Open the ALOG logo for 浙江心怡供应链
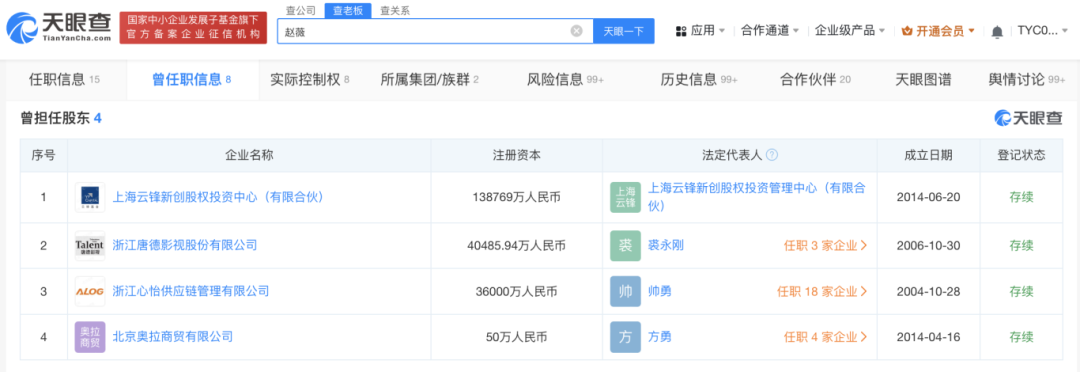The width and height of the screenshot is (1080, 372). [90, 291]
